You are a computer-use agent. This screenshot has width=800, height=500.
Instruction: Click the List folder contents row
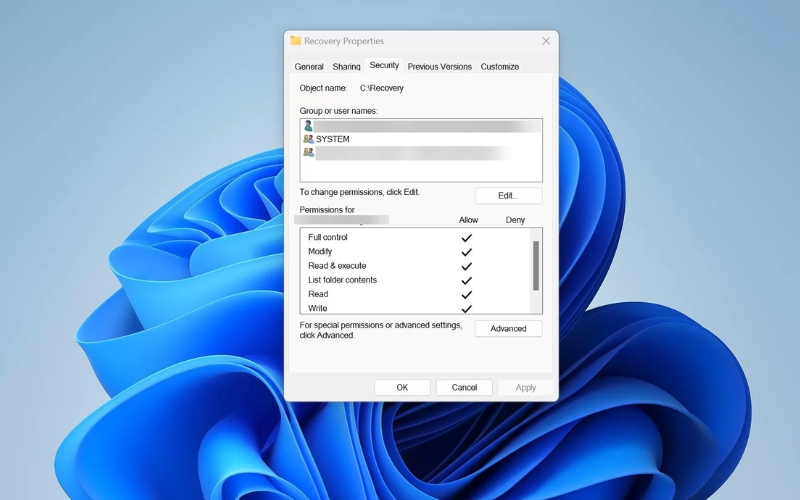(415, 280)
